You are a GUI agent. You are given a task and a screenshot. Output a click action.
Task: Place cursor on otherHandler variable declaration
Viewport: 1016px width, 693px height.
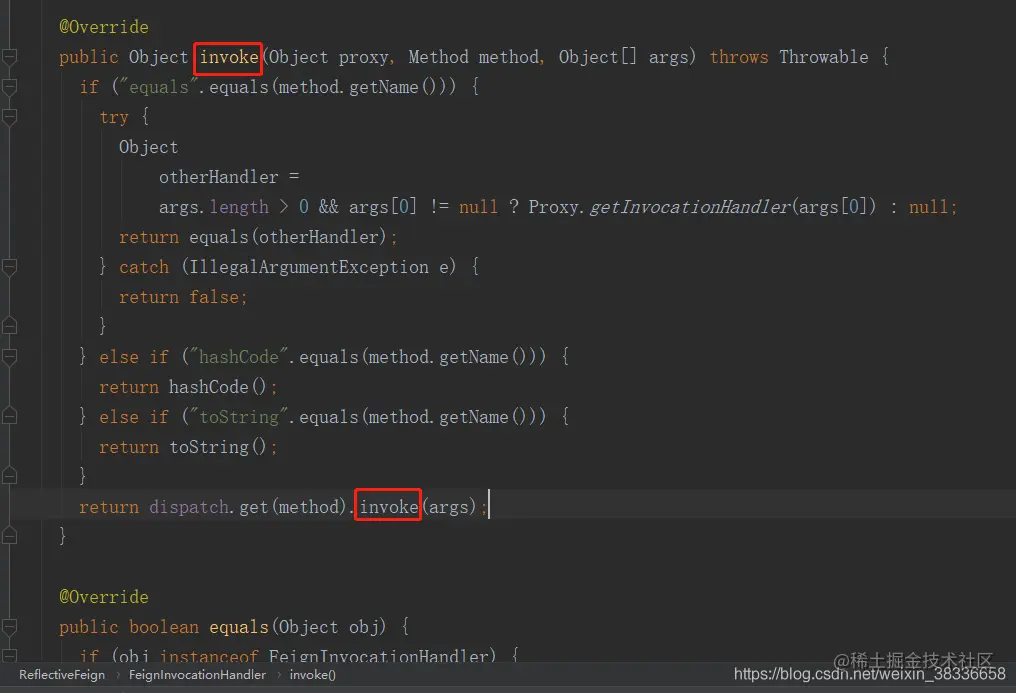[x=218, y=177]
